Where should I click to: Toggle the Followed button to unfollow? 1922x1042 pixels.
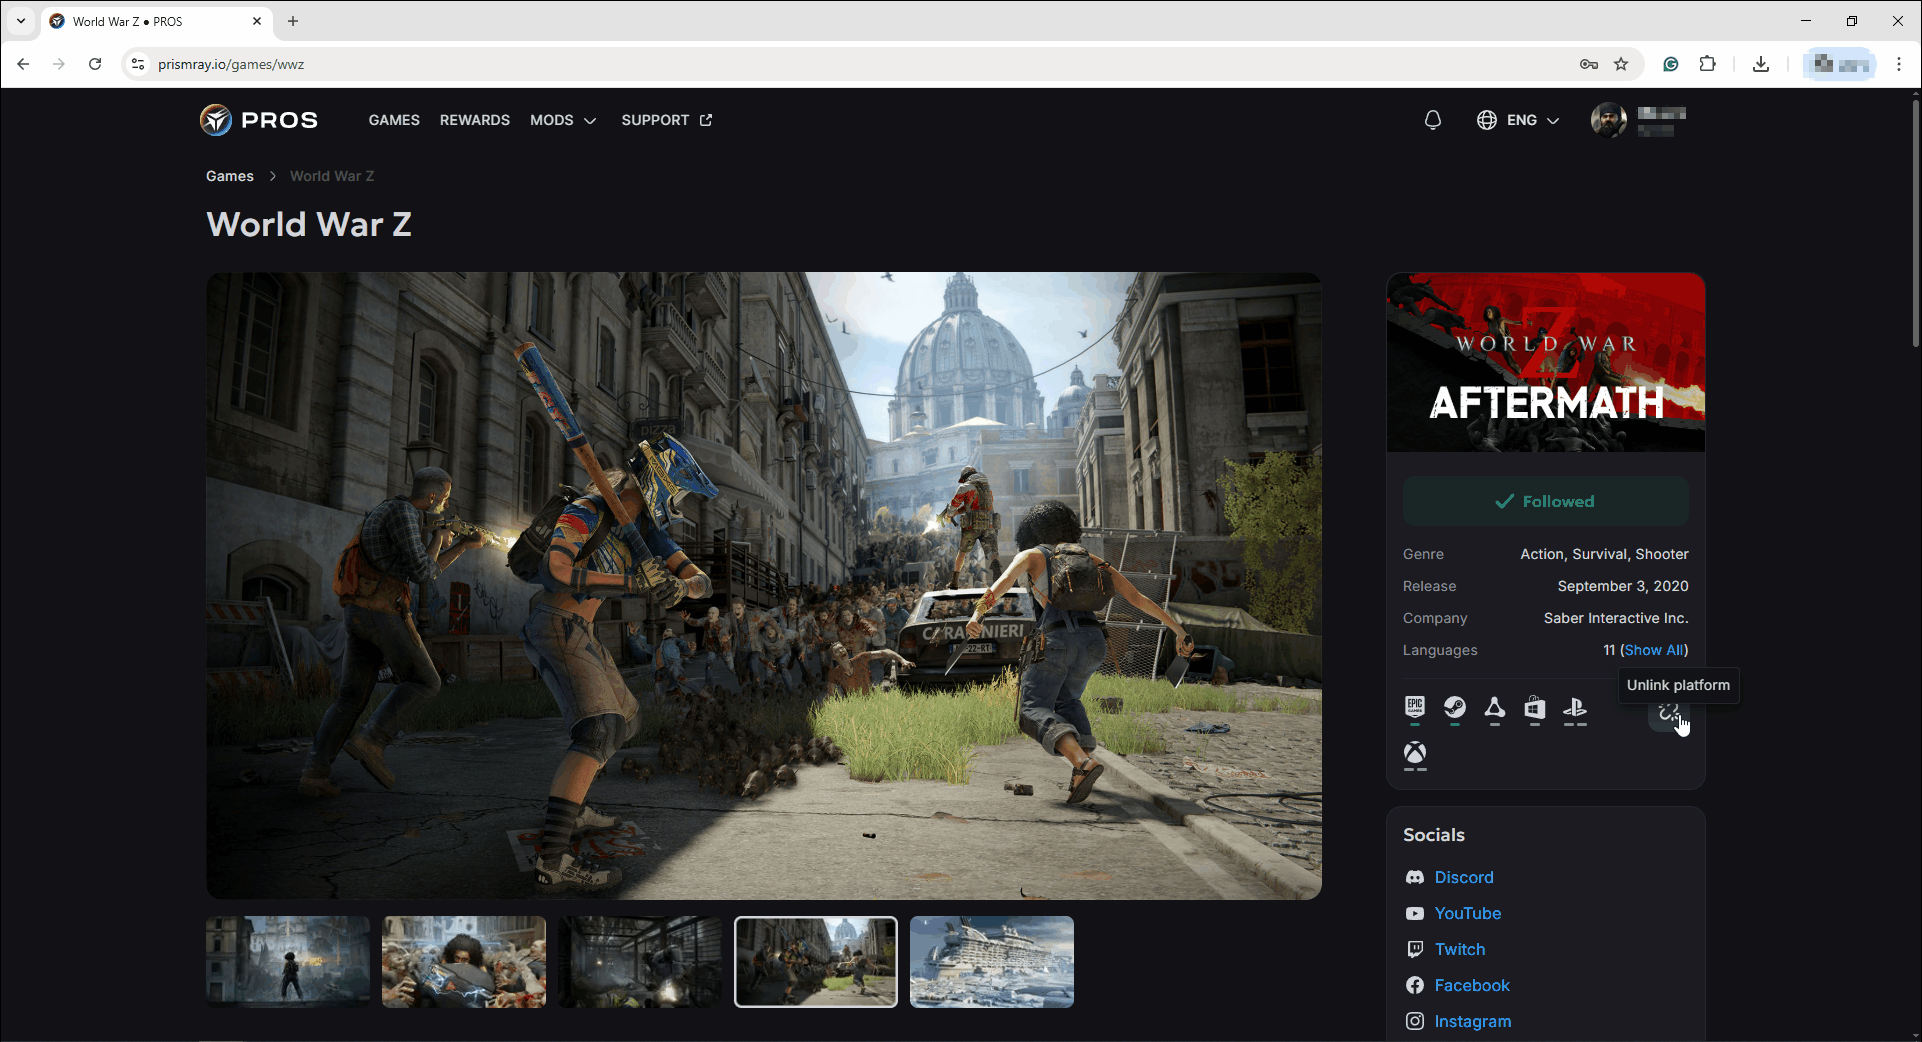point(1545,501)
